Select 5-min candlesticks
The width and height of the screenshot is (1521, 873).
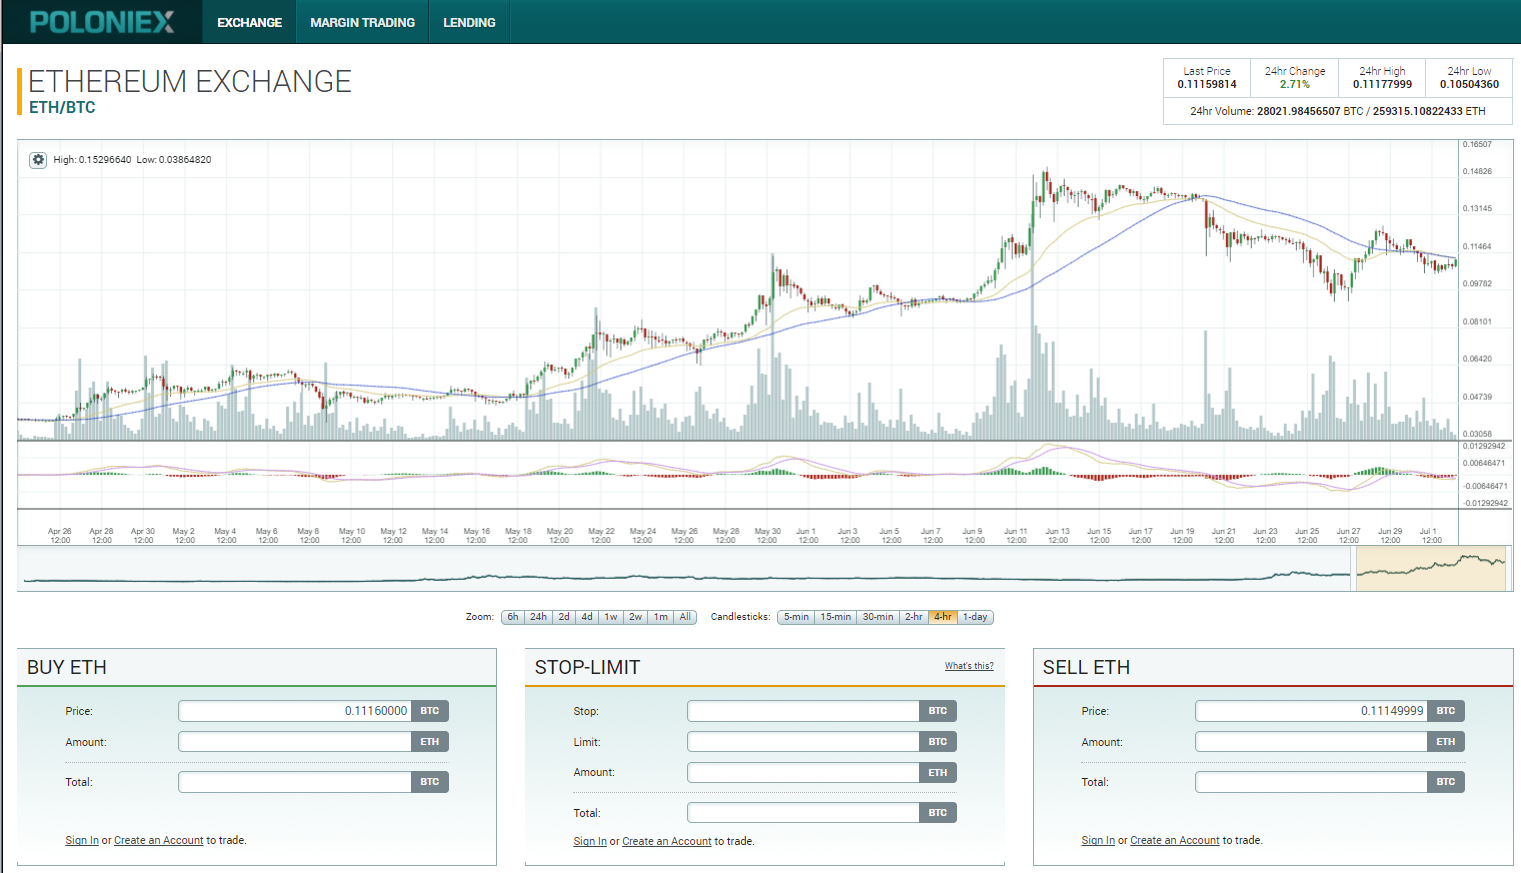point(796,617)
